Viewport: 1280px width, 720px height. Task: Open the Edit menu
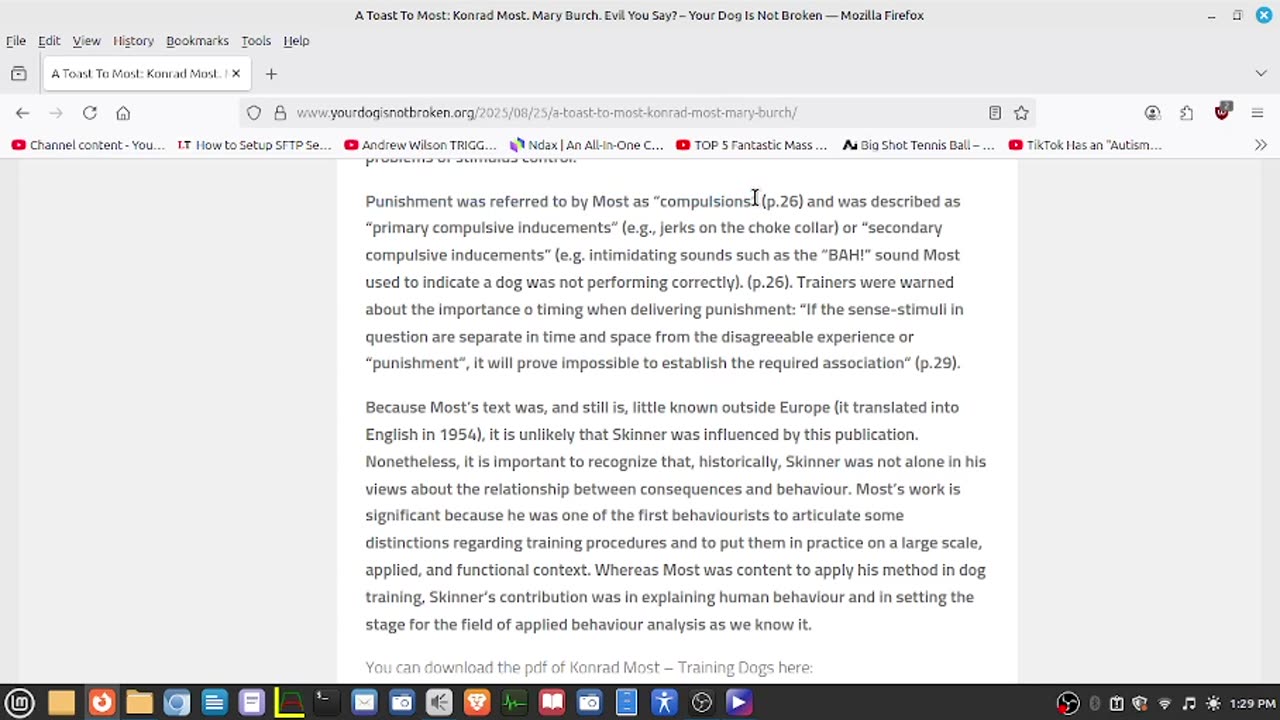49,41
